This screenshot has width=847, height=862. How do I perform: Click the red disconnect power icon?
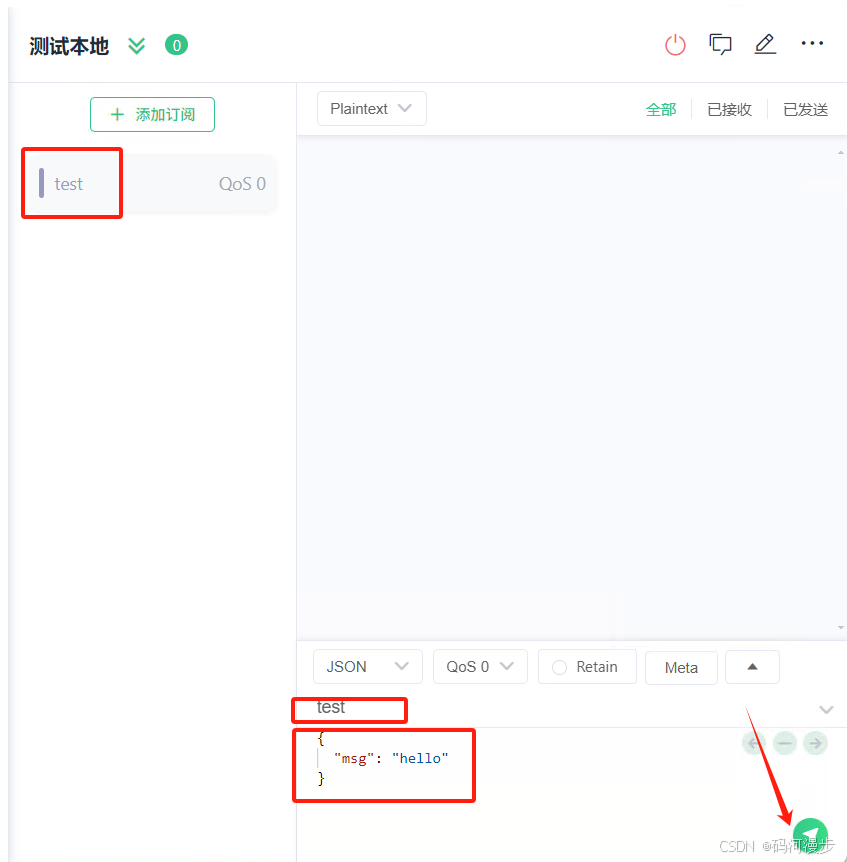coord(675,45)
